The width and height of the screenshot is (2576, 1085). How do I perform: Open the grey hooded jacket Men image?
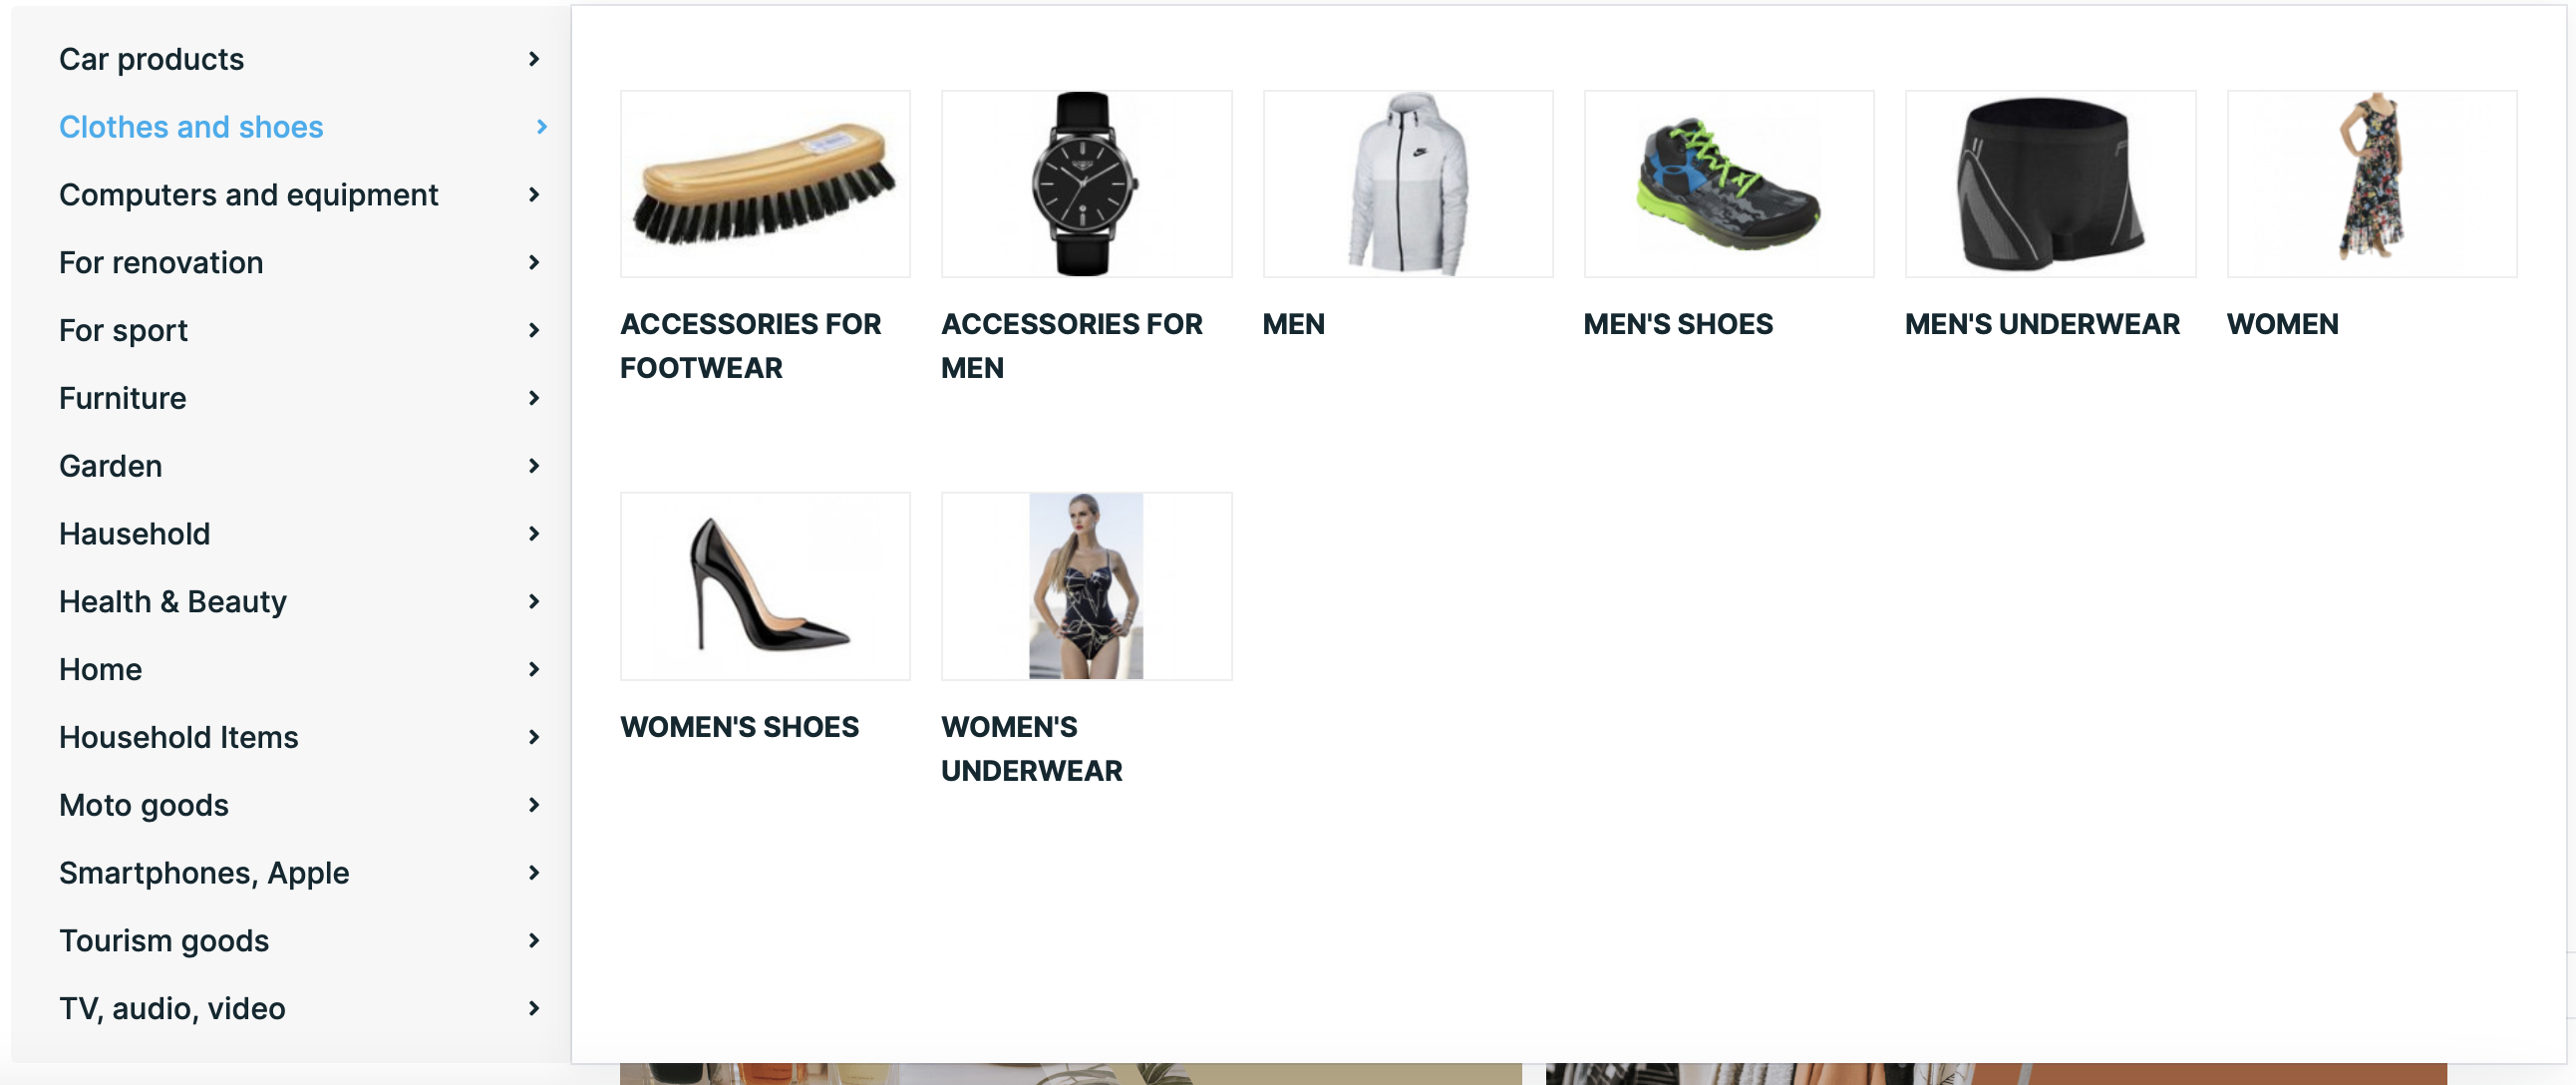tap(1408, 184)
